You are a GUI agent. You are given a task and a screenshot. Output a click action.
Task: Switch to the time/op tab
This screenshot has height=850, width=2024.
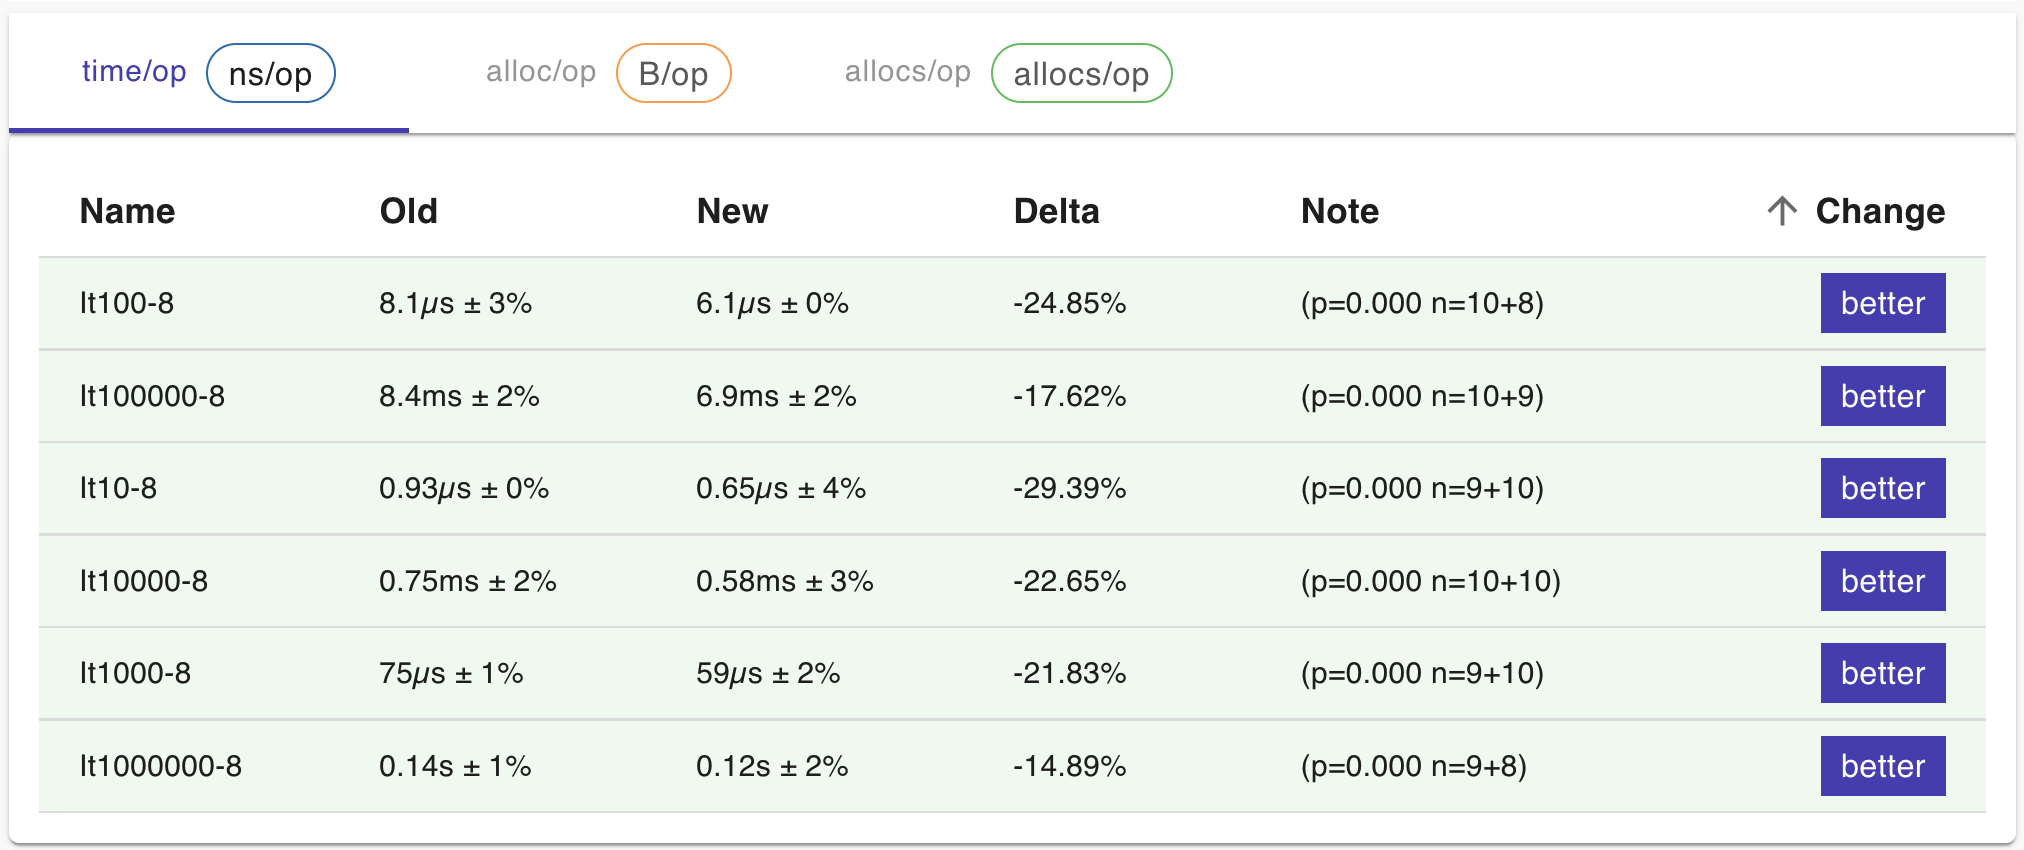pos(134,72)
